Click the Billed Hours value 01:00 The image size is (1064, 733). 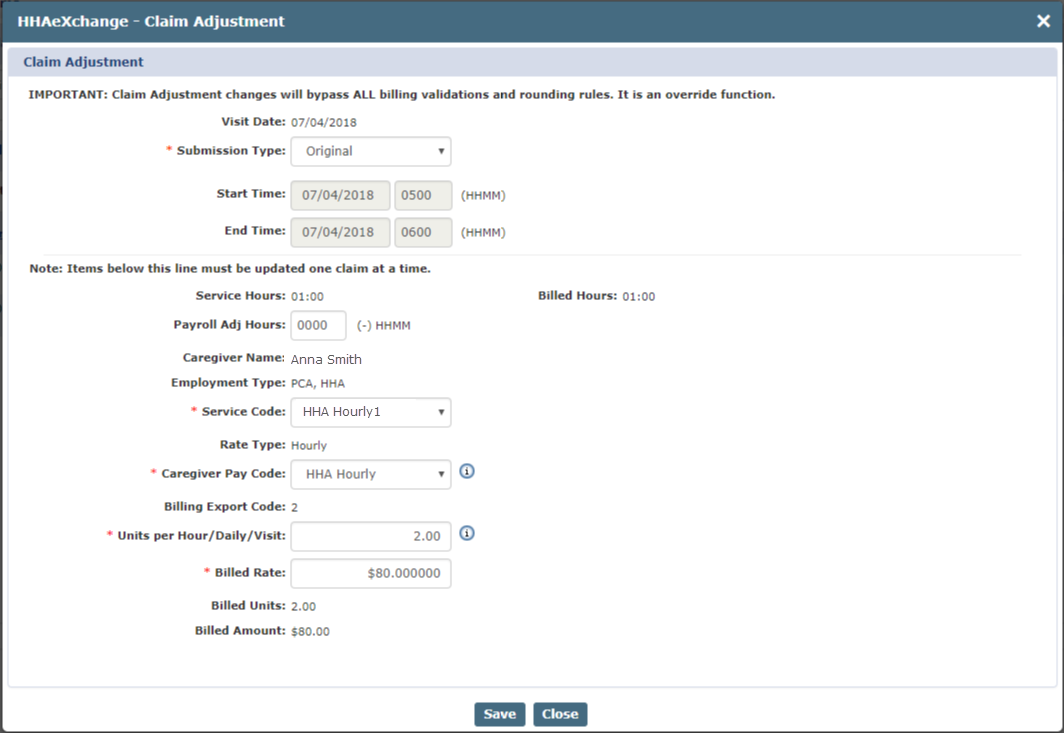click(638, 297)
